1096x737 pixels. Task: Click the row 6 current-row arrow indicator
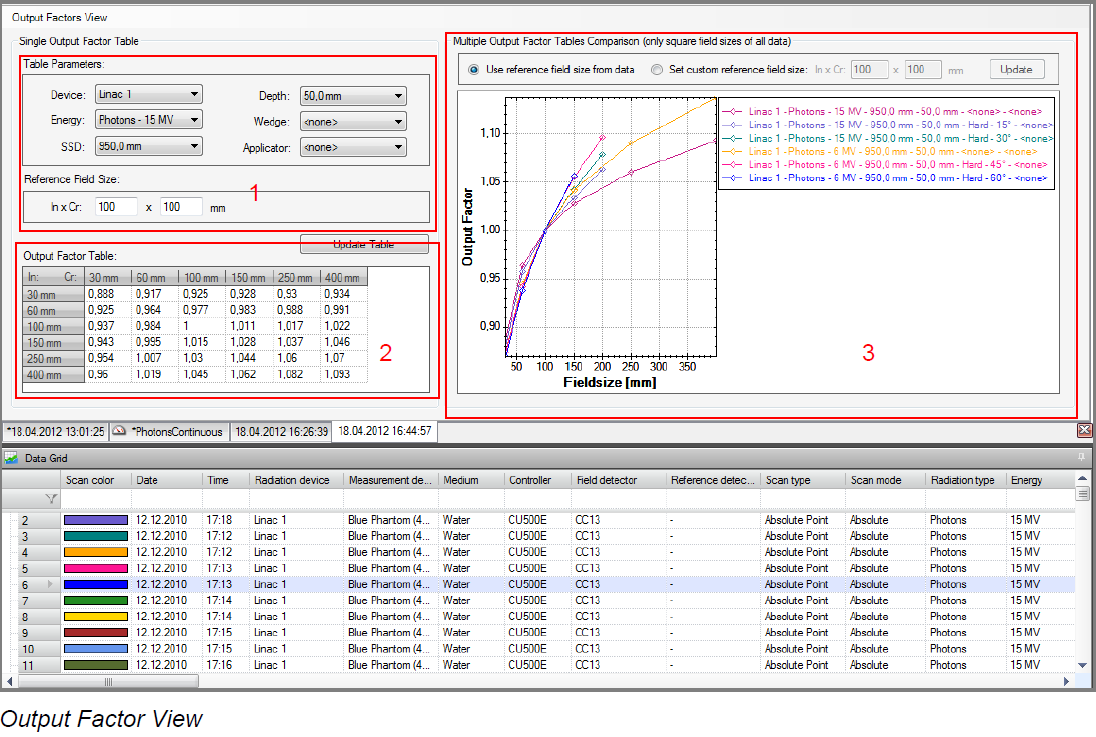click(50, 584)
